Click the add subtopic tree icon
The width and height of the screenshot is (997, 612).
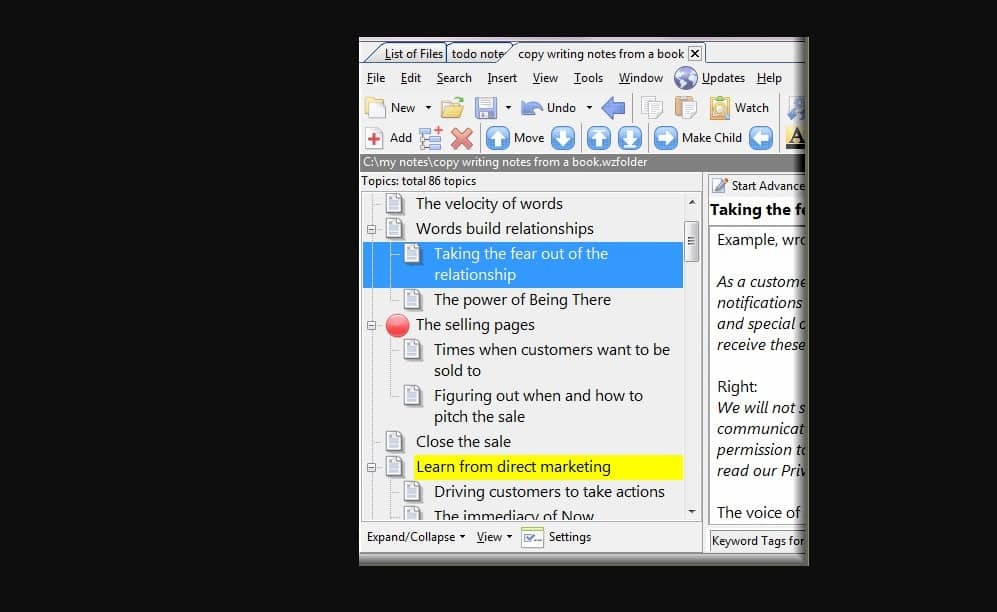pyautogui.click(x=431, y=138)
